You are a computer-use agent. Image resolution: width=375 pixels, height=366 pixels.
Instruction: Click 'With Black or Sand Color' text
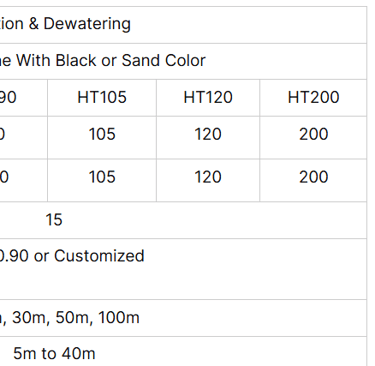tap(111, 61)
